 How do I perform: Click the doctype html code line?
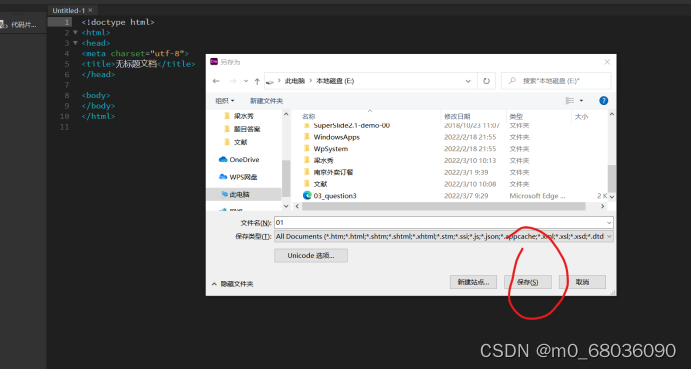118,22
